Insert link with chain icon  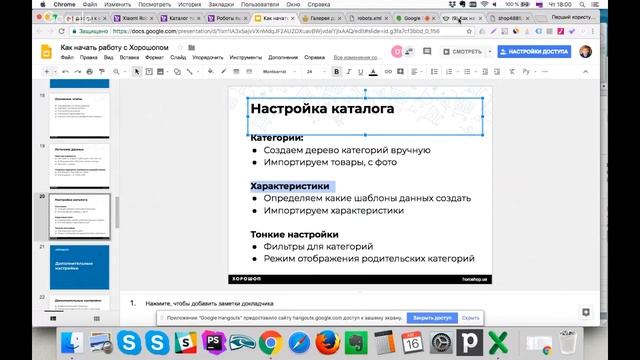pos(388,72)
